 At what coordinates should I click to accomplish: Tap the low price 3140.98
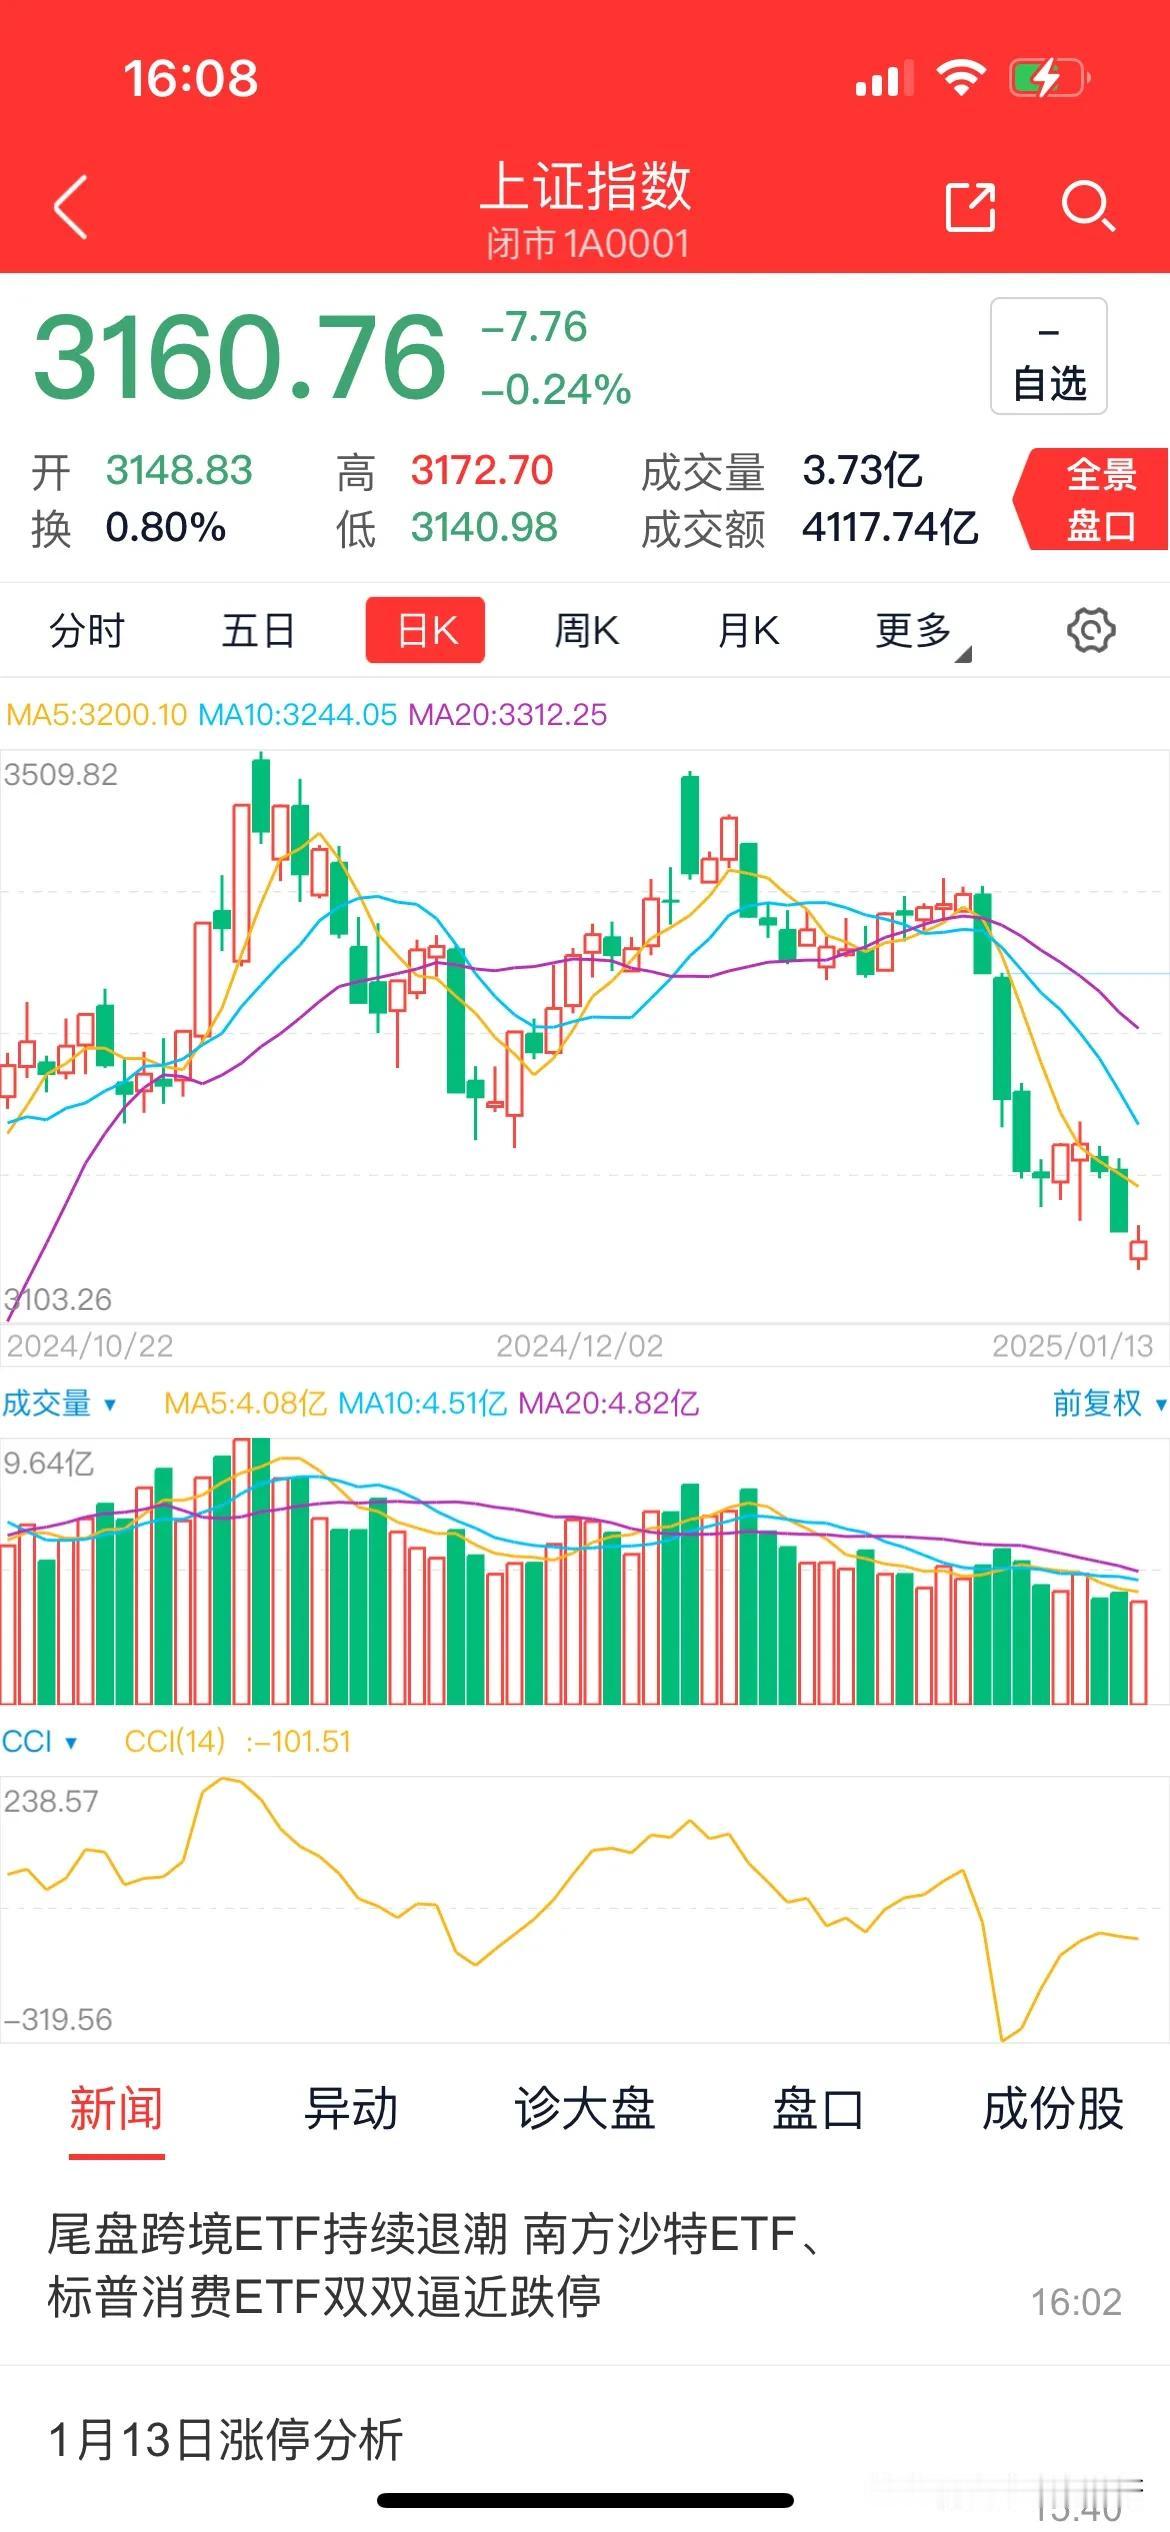tap(484, 528)
